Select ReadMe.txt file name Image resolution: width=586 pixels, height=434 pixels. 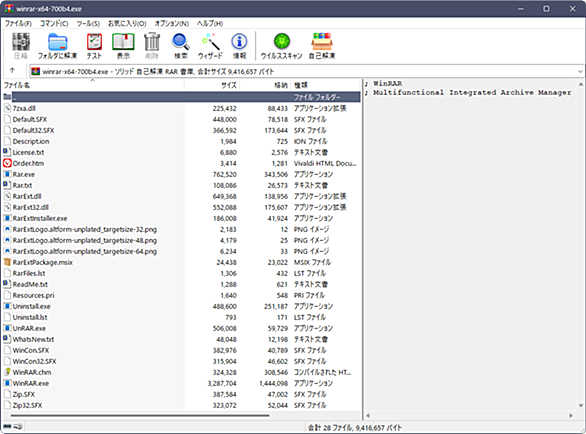30,284
